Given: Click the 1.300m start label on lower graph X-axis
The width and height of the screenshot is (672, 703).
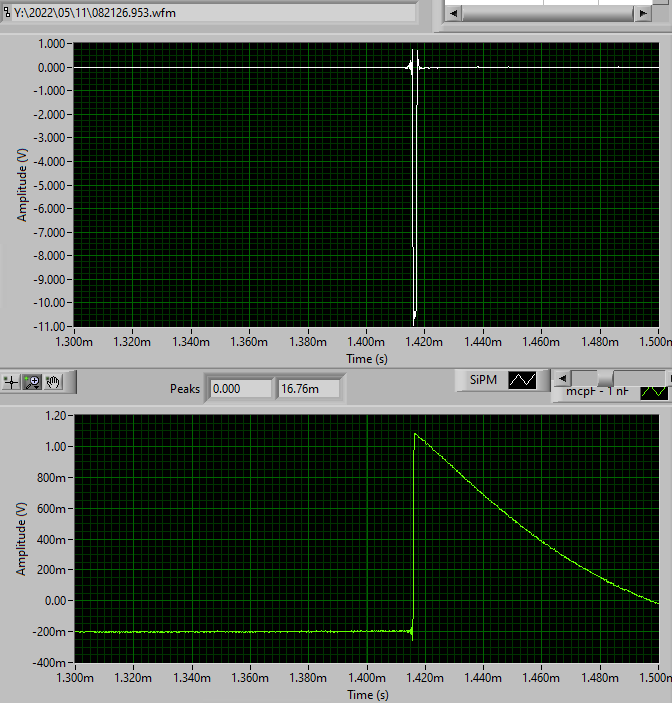Looking at the screenshot, I should tap(75, 677).
